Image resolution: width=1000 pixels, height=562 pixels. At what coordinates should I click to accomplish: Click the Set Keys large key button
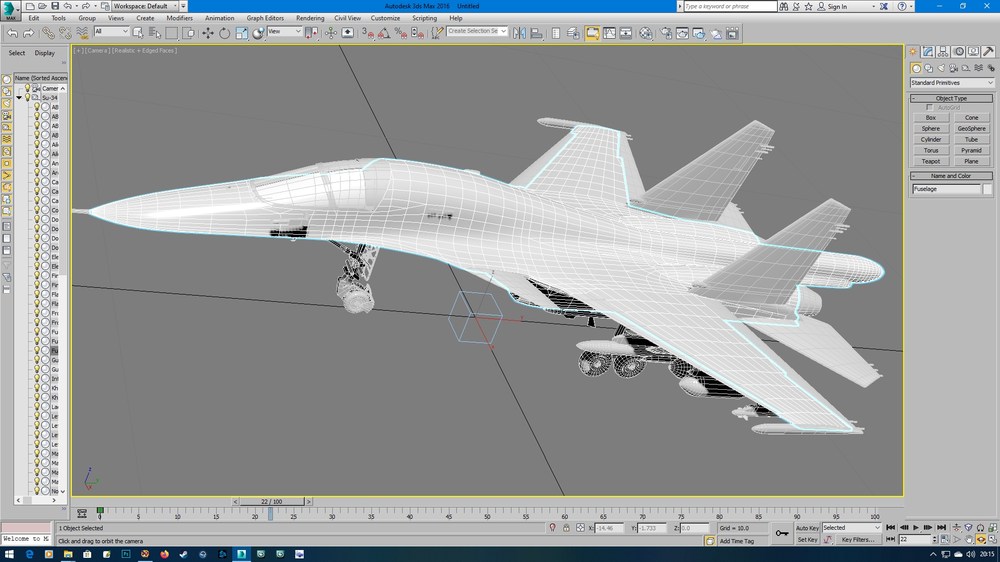[782, 533]
